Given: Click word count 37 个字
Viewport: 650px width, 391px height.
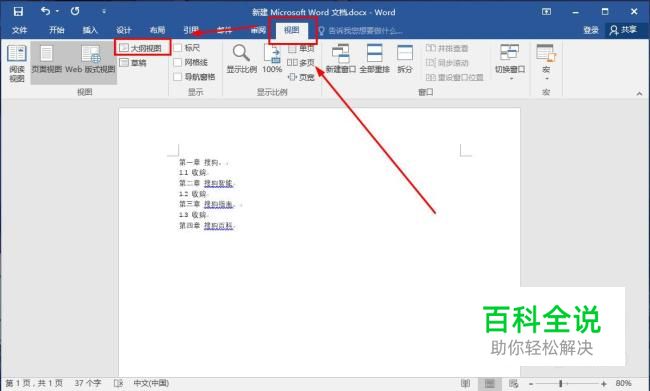Looking at the screenshot, I should [88, 384].
